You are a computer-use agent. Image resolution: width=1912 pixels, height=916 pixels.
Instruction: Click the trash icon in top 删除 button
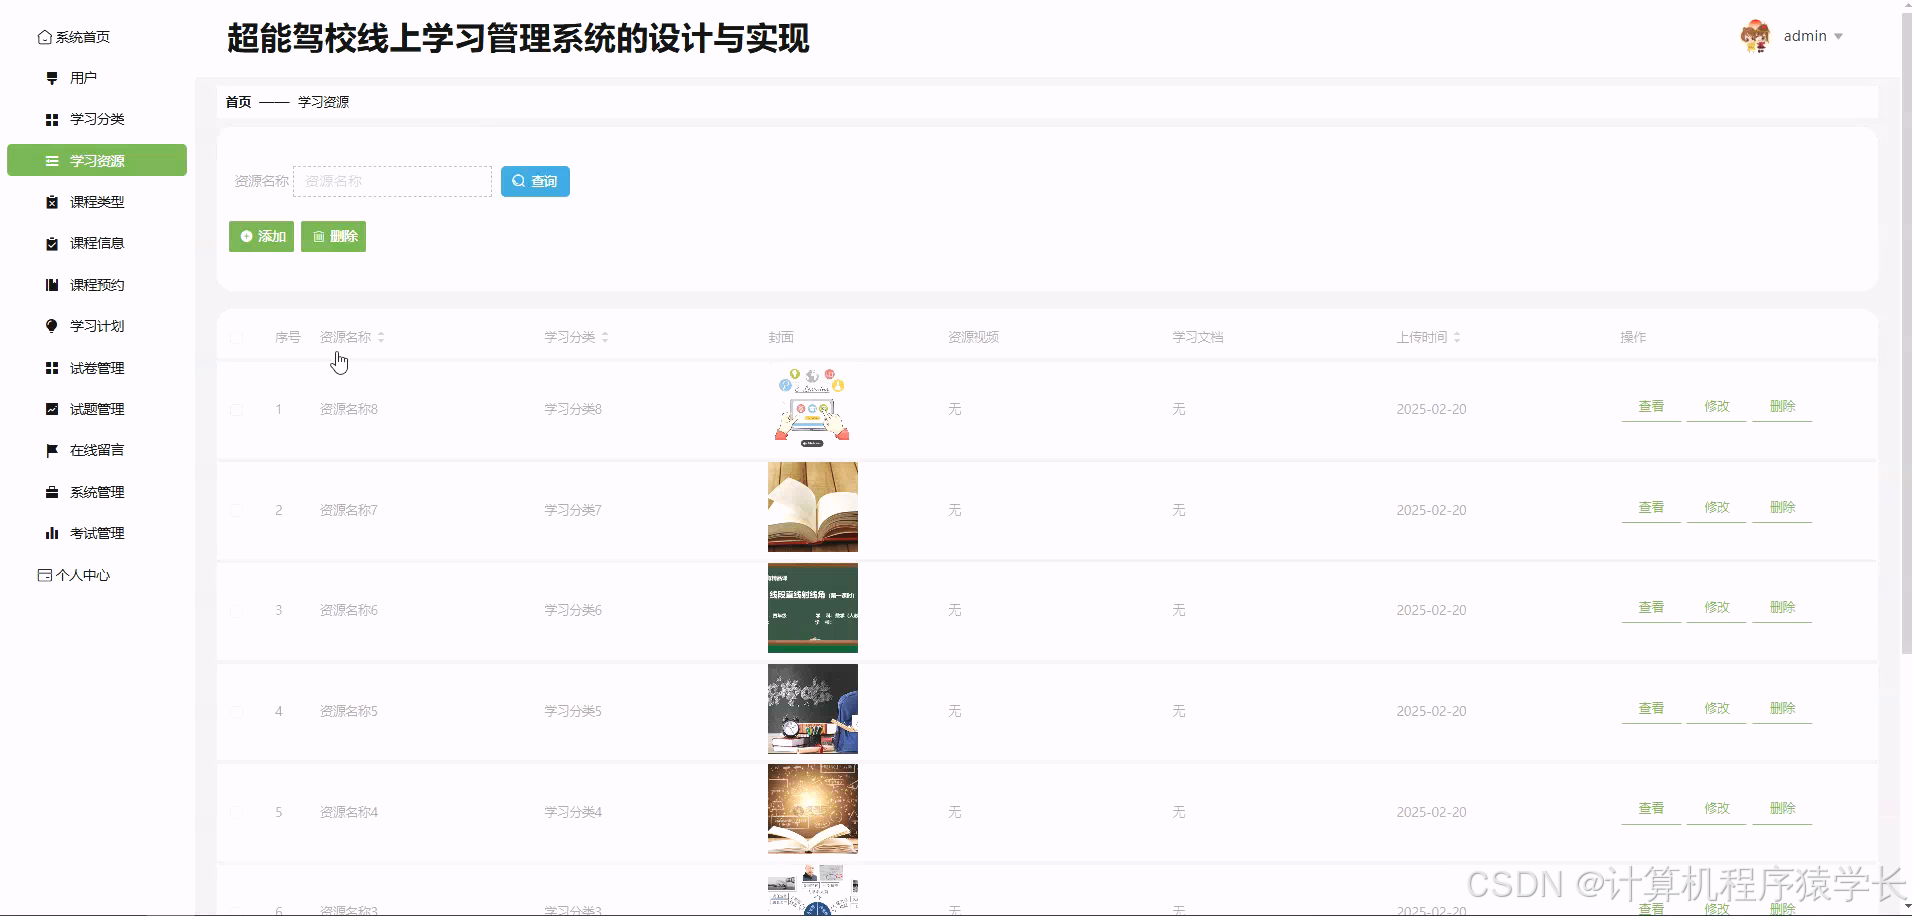pyautogui.click(x=319, y=236)
